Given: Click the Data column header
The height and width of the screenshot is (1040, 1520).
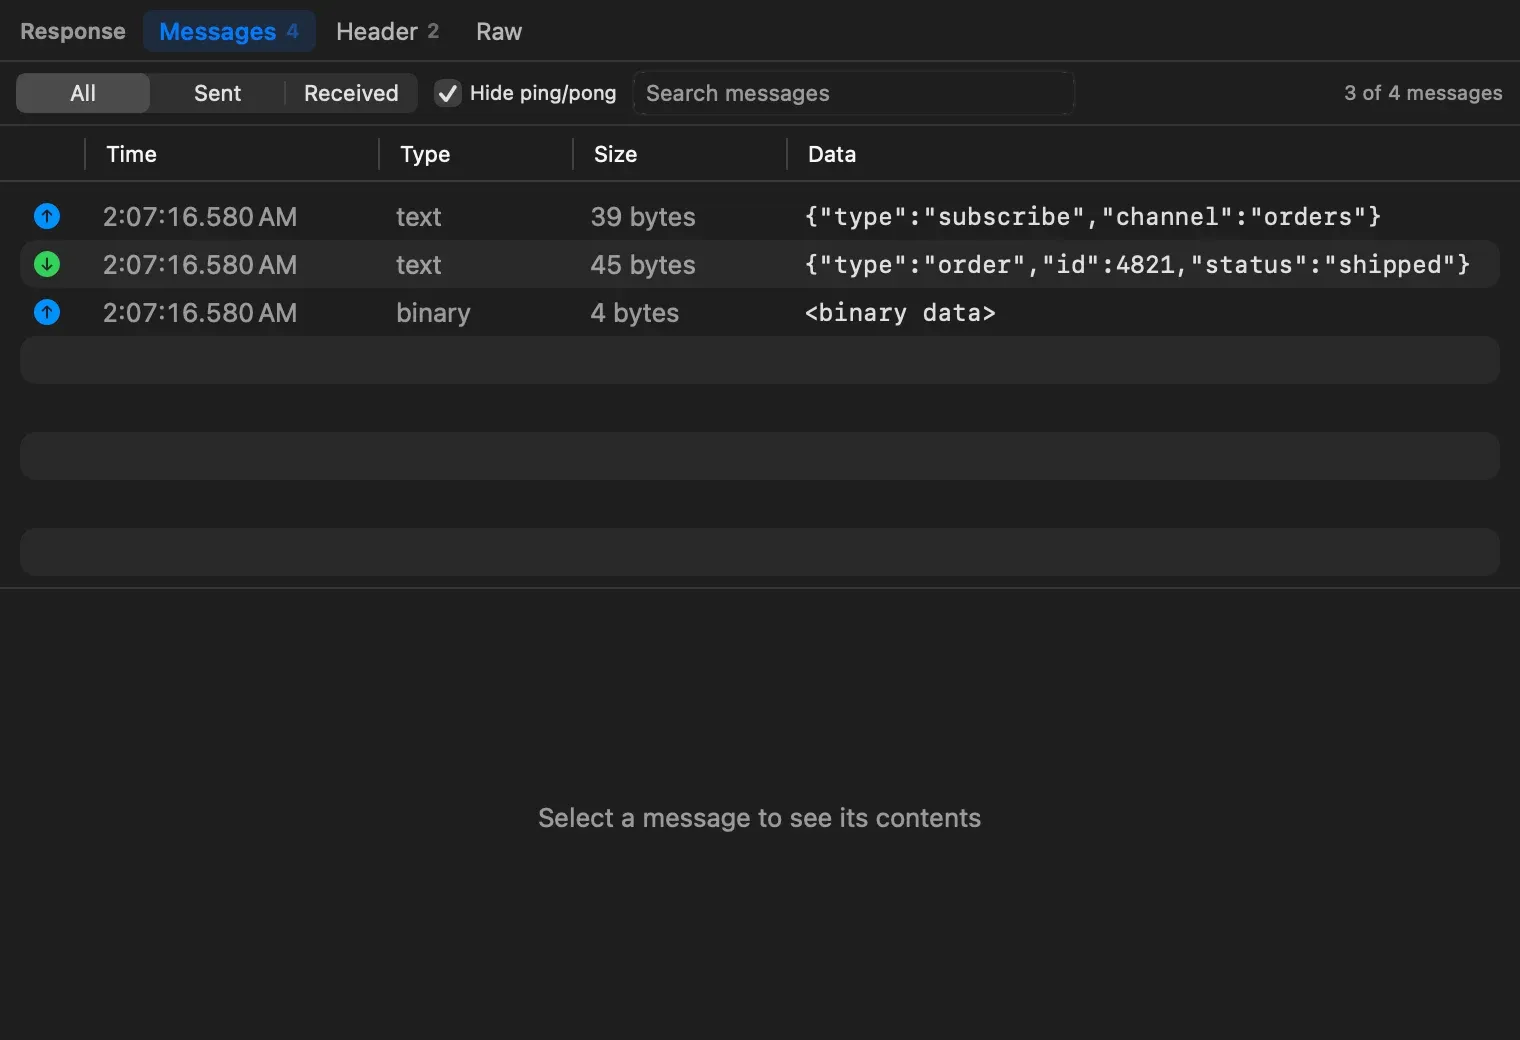Looking at the screenshot, I should (x=832, y=154).
